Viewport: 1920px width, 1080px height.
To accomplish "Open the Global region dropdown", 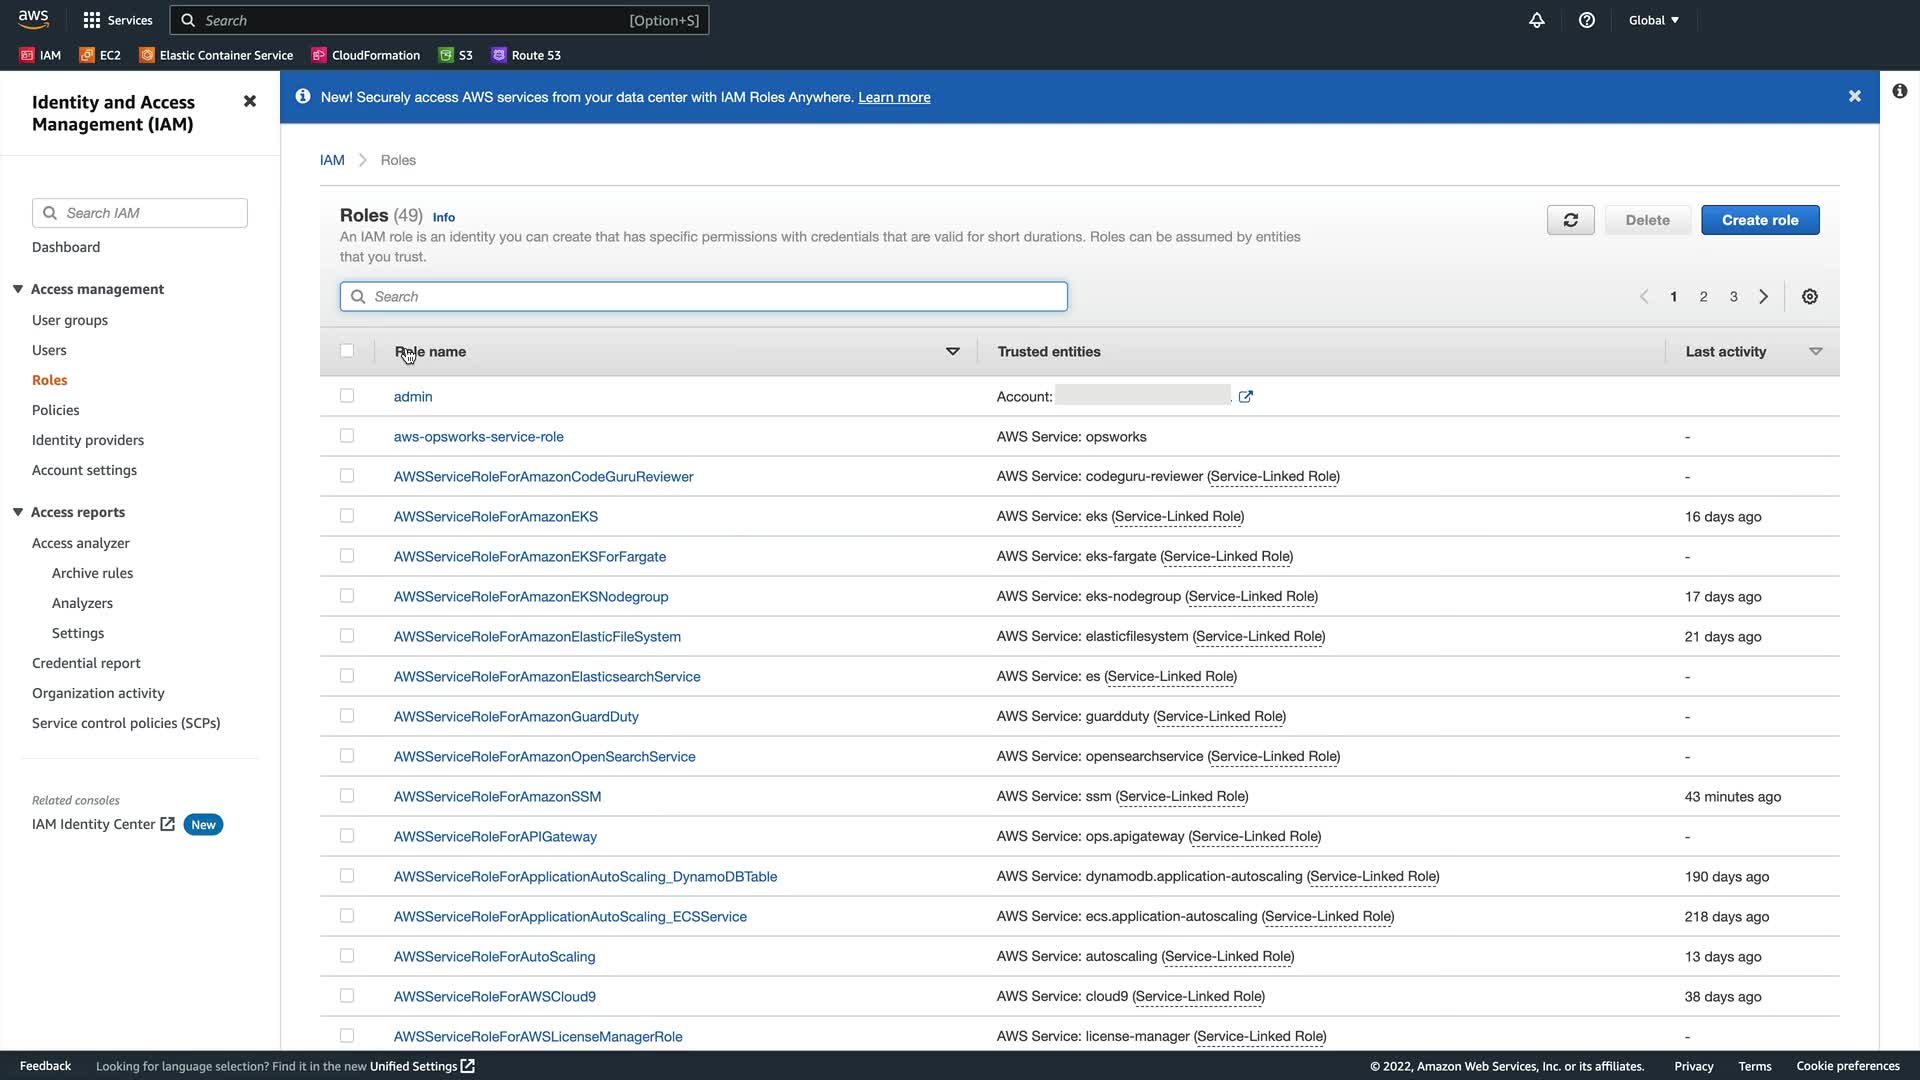I will [1653, 20].
